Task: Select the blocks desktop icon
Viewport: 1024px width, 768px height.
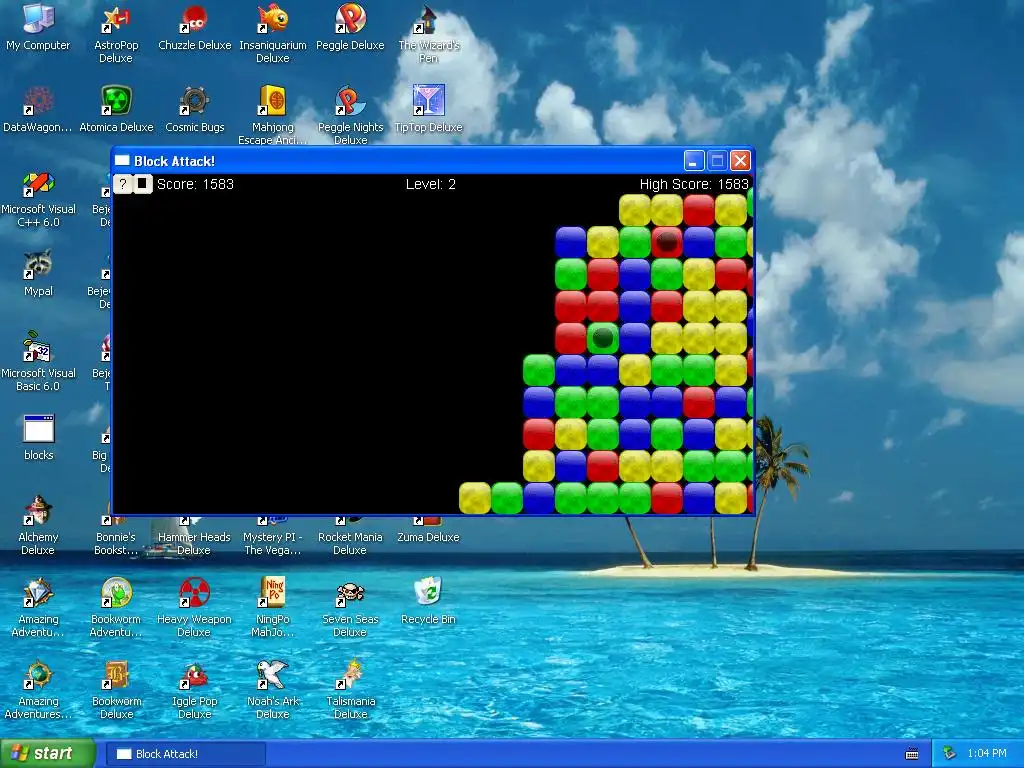Action: pos(39,438)
